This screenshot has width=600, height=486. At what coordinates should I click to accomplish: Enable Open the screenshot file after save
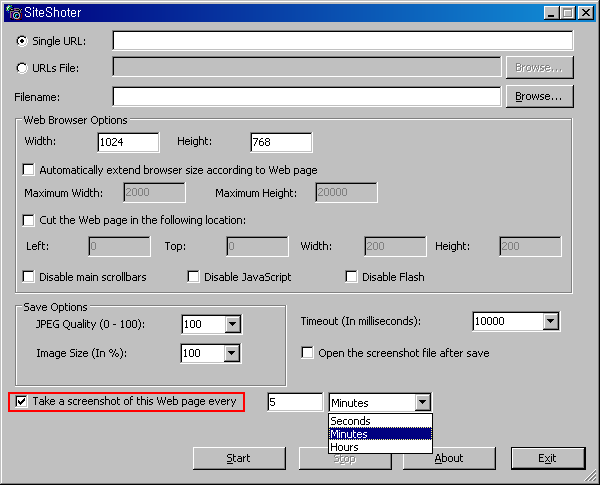[307, 353]
